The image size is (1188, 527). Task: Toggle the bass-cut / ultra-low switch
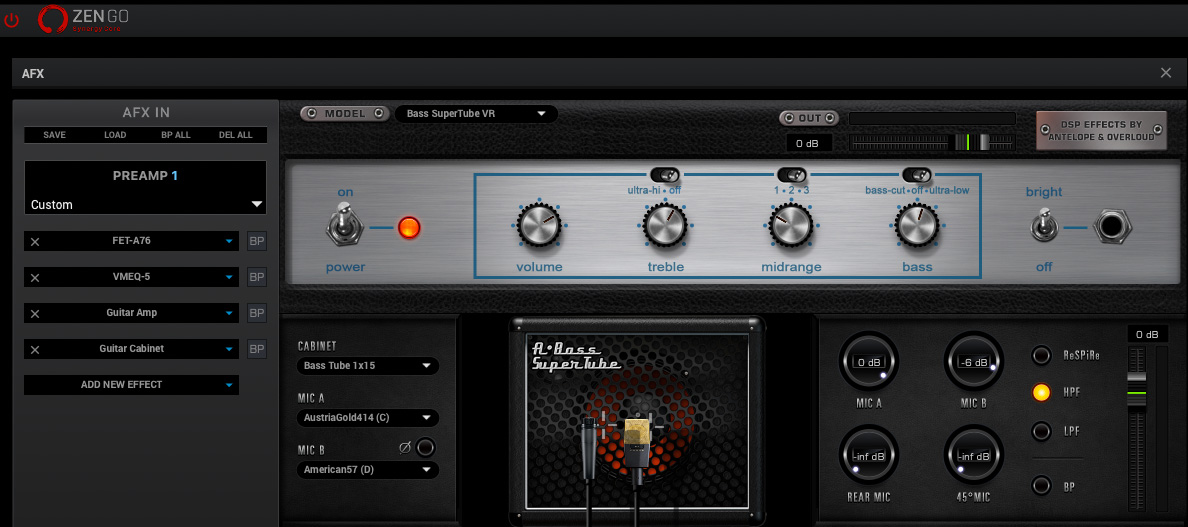(917, 174)
